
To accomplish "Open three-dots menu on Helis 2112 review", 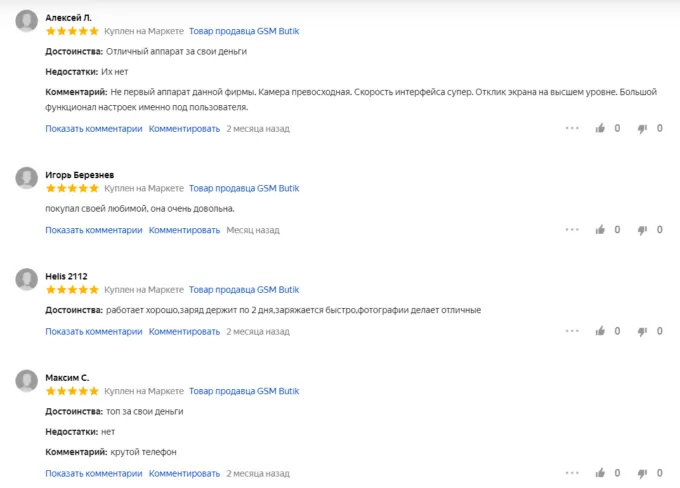I will coord(572,331).
